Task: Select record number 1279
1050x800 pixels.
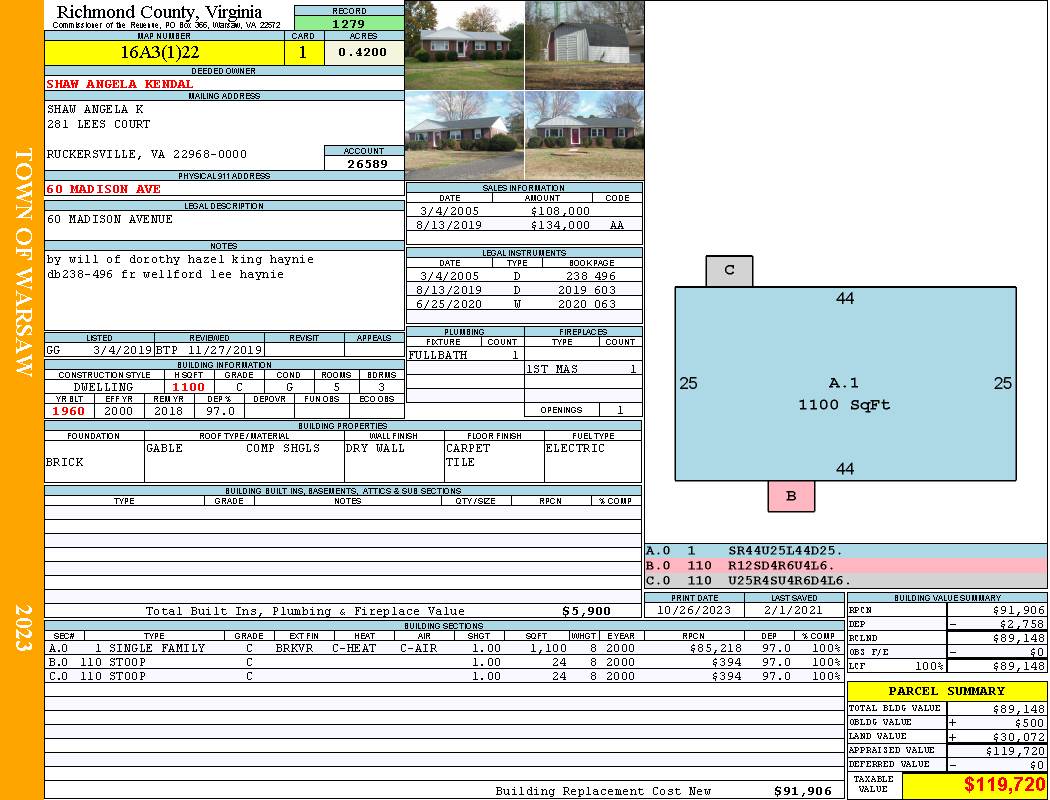Action: click(x=349, y=23)
